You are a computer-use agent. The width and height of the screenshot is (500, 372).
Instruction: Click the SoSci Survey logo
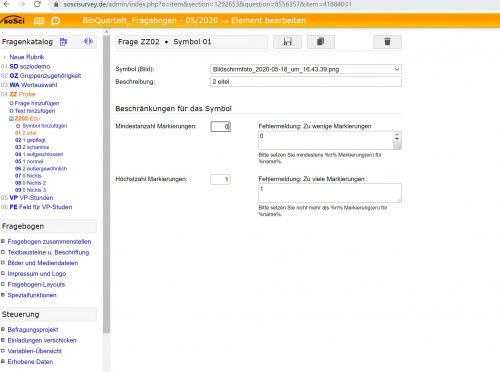click(13, 20)
